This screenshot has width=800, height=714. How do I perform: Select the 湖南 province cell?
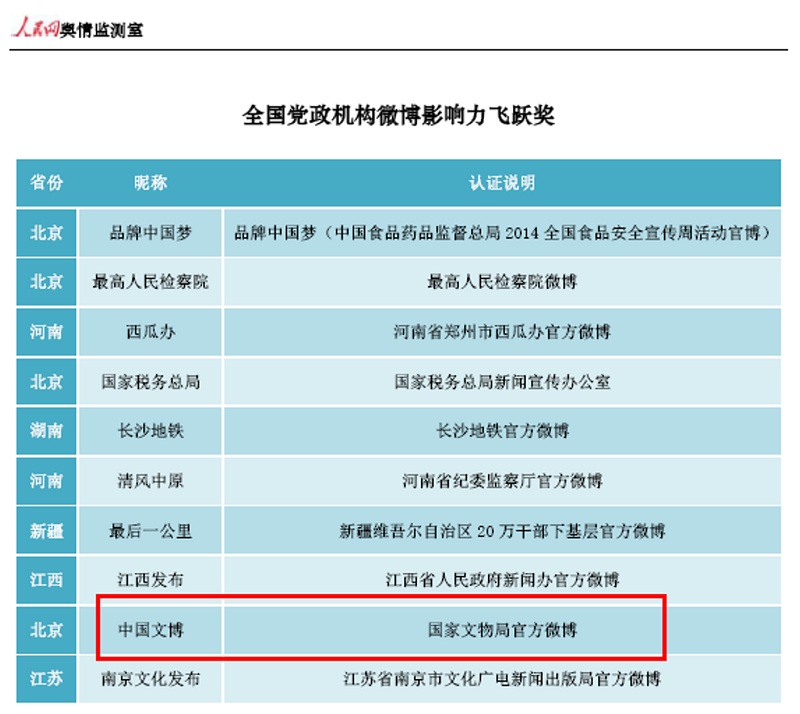[46, 431]
